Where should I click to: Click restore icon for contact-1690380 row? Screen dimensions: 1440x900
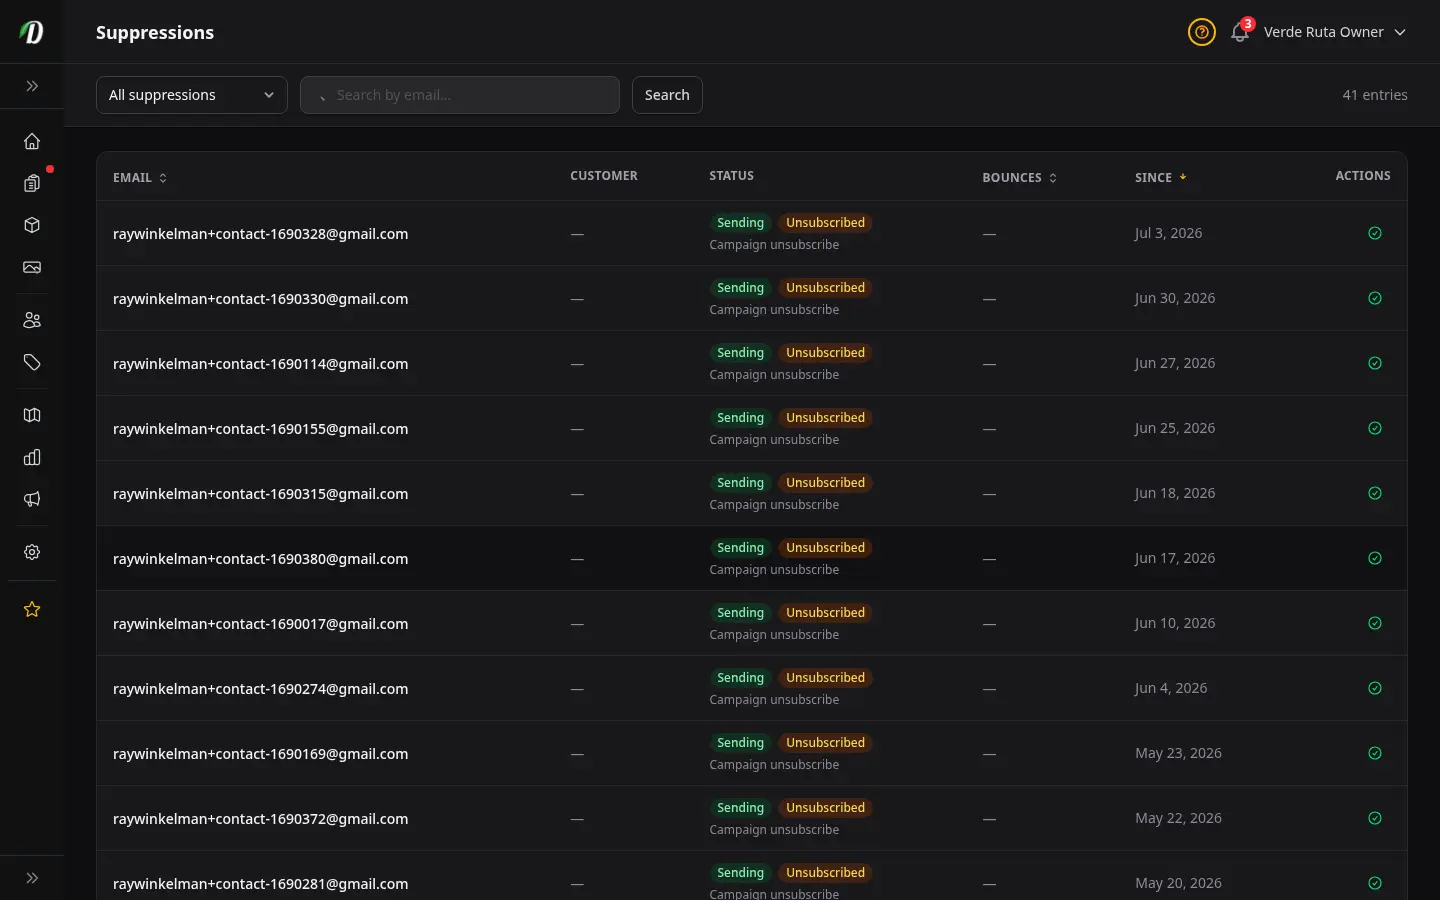[x=1375, y=558]
